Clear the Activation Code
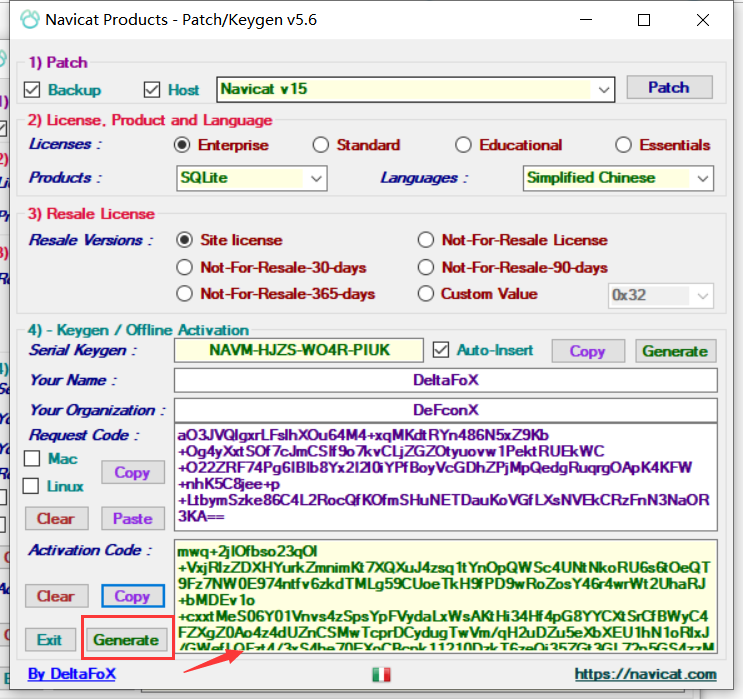 [56, 596]
